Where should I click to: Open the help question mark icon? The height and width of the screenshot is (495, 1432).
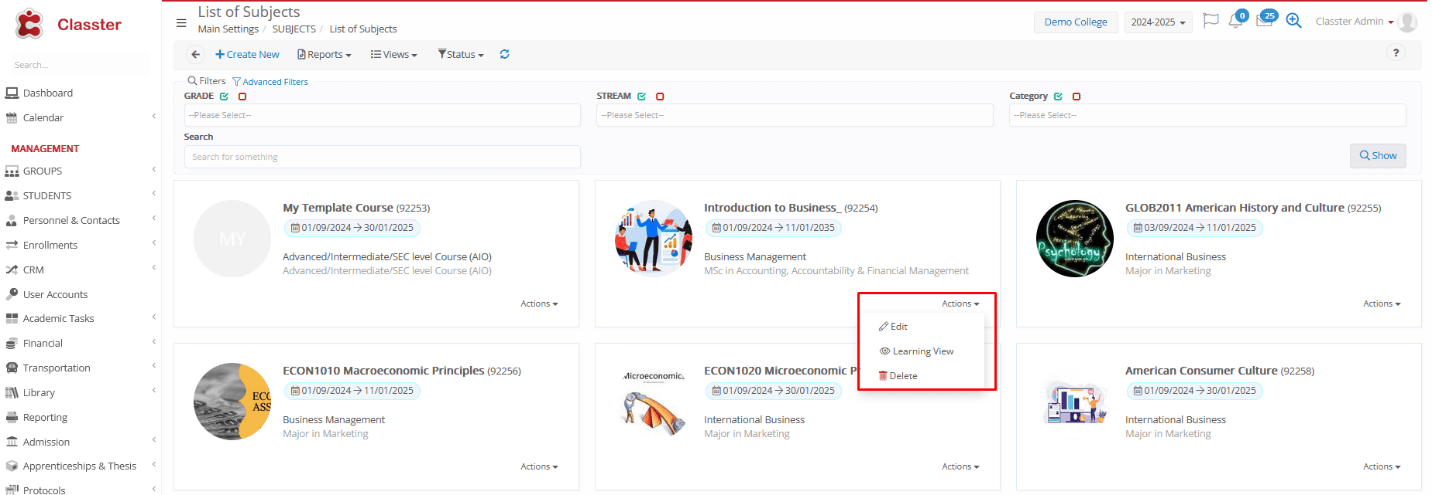1397,54
